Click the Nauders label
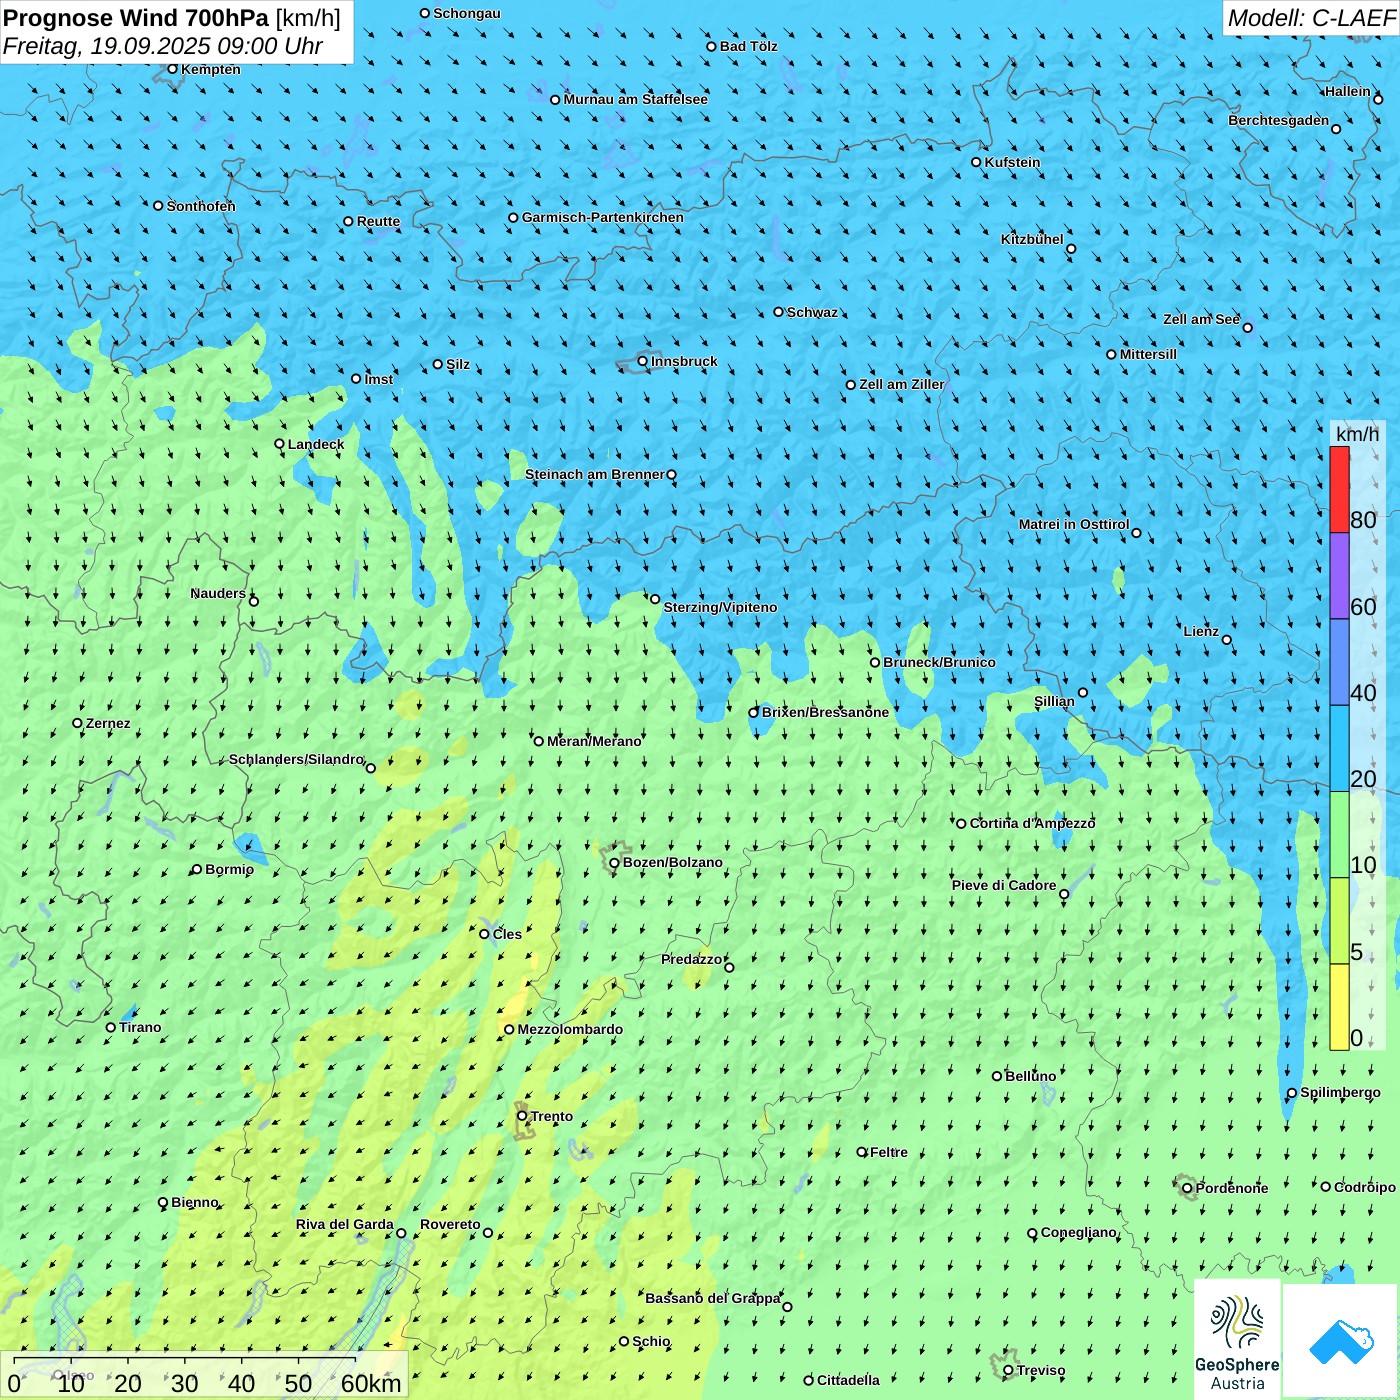This screenshot has height=1400, width=1400. (218, 593)
